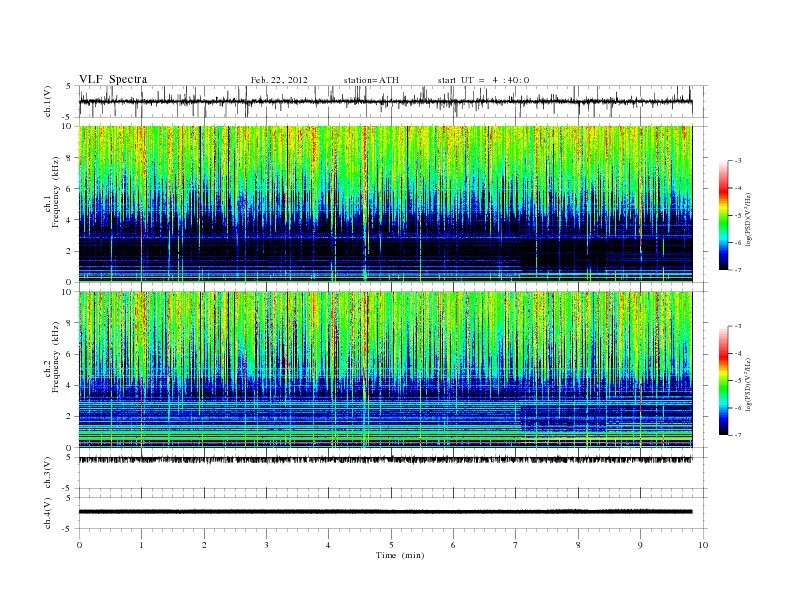
Task: Click the "8" tick on the time axis
Action: click(x=578, y=545)
